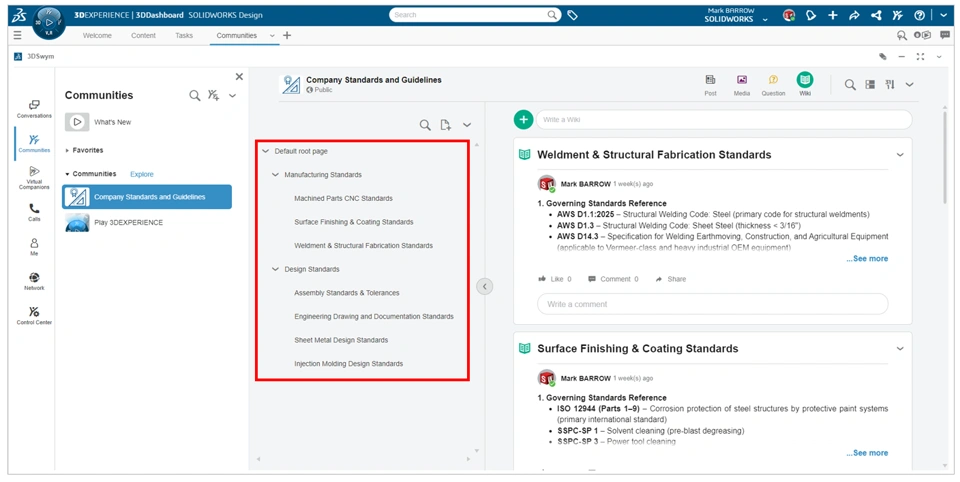Search wiki pages in the tree panel

click(425, 125)
